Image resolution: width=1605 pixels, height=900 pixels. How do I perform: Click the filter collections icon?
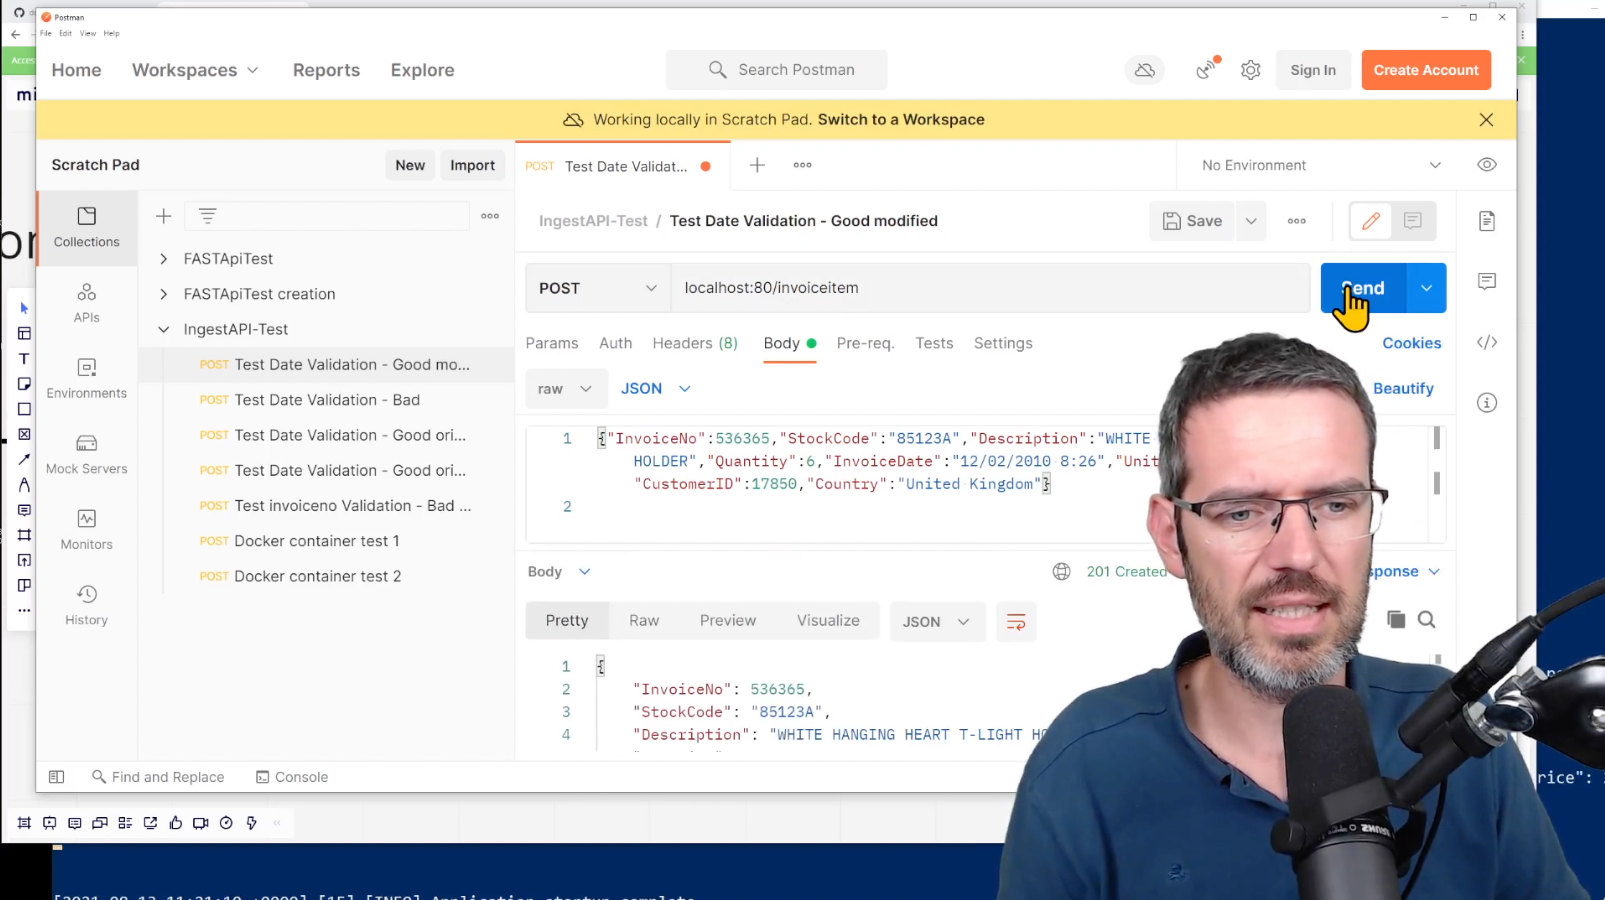207,216
